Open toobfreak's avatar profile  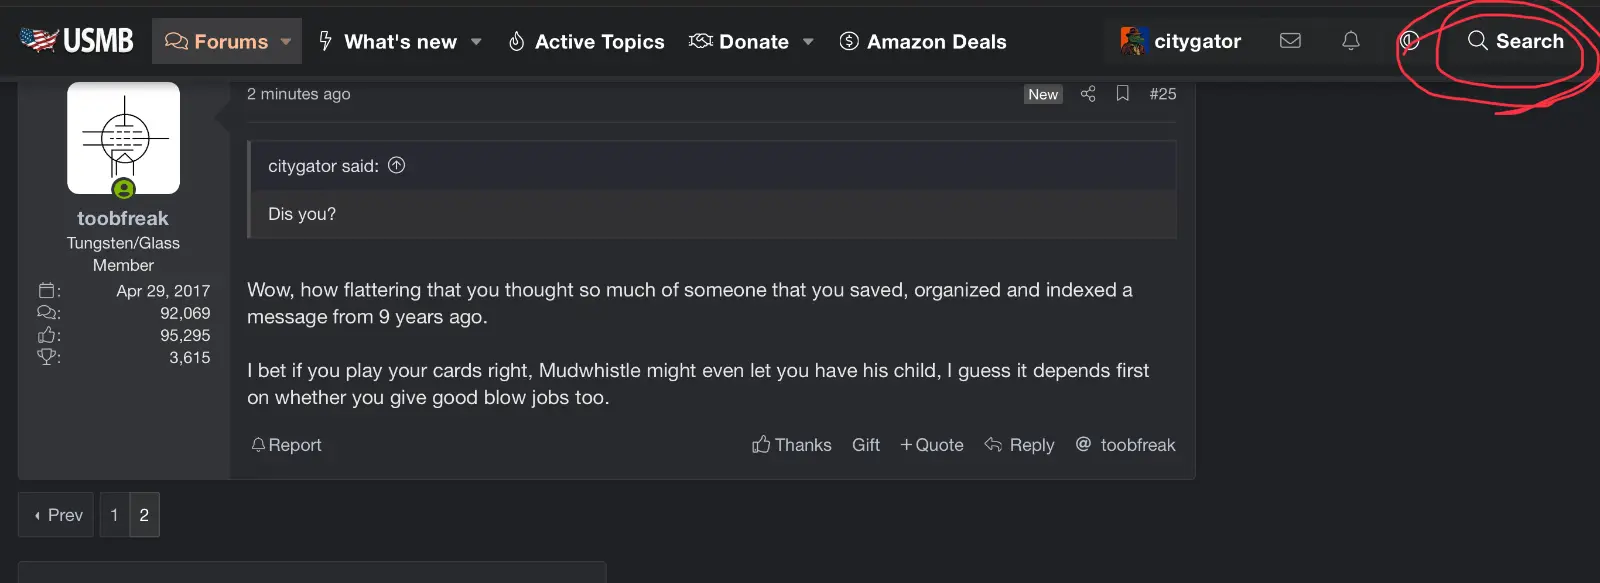click(x=123, y=138)
